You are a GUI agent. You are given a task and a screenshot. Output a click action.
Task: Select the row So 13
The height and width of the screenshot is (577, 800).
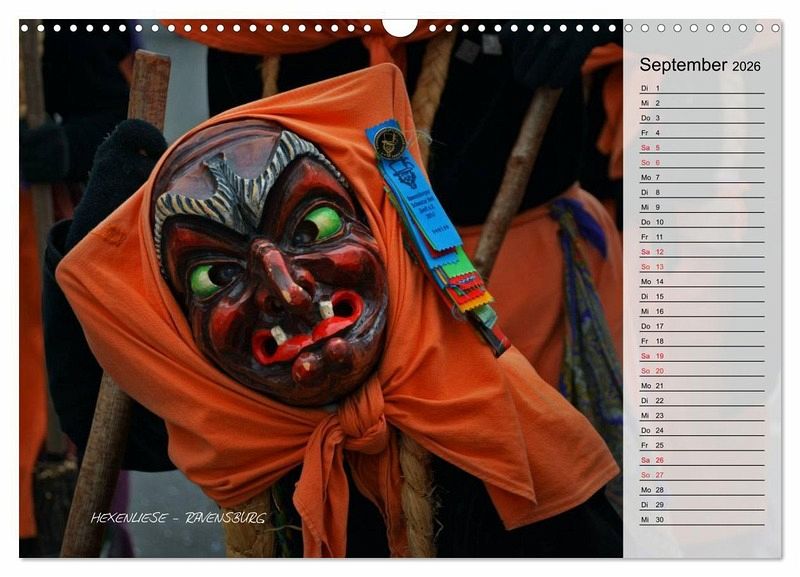pos(702,267)
